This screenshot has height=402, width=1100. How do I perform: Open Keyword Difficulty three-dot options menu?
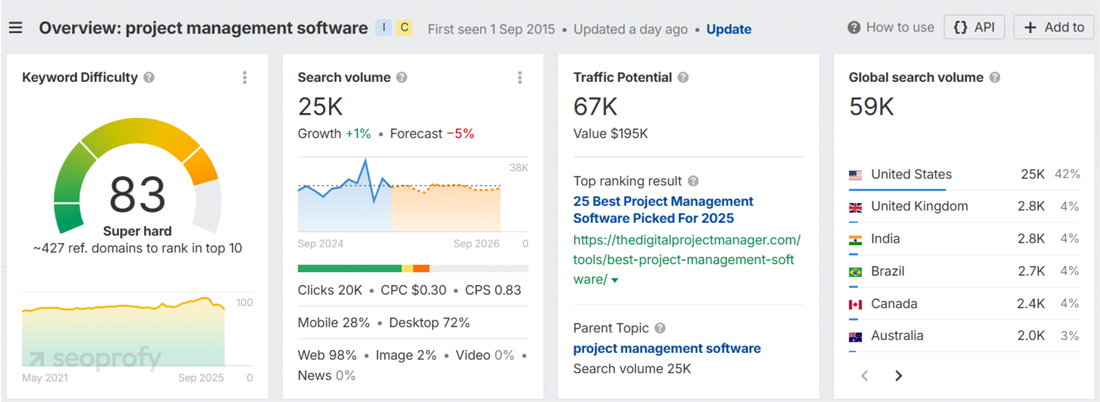245,78
